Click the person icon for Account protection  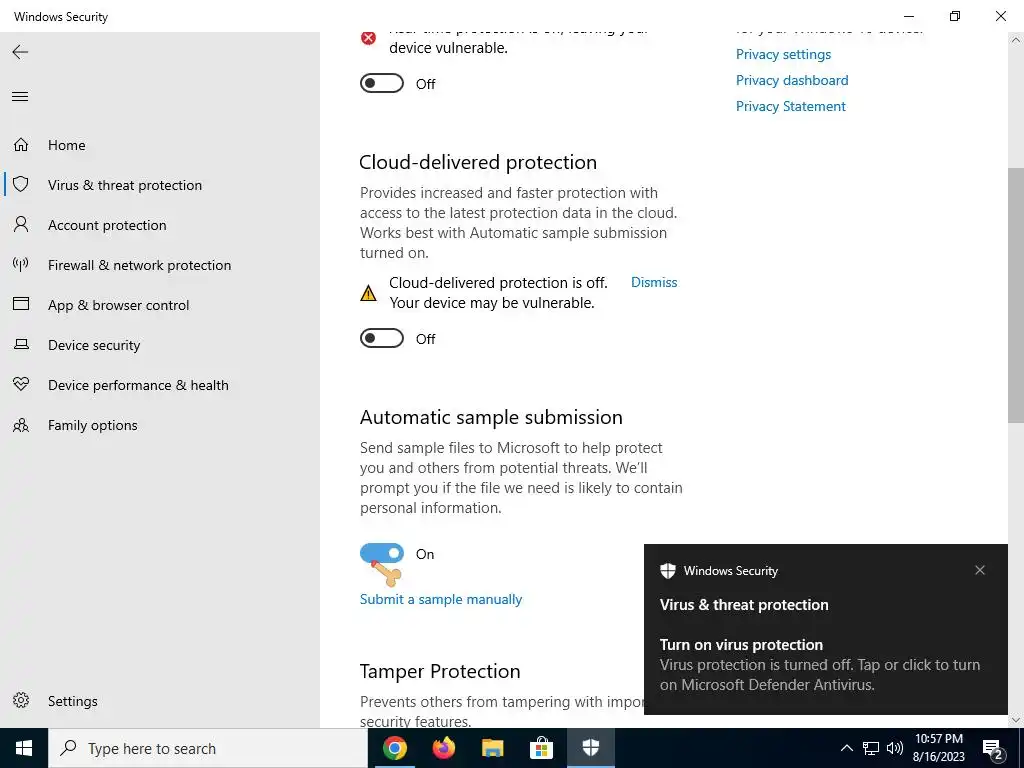[21, 225]
